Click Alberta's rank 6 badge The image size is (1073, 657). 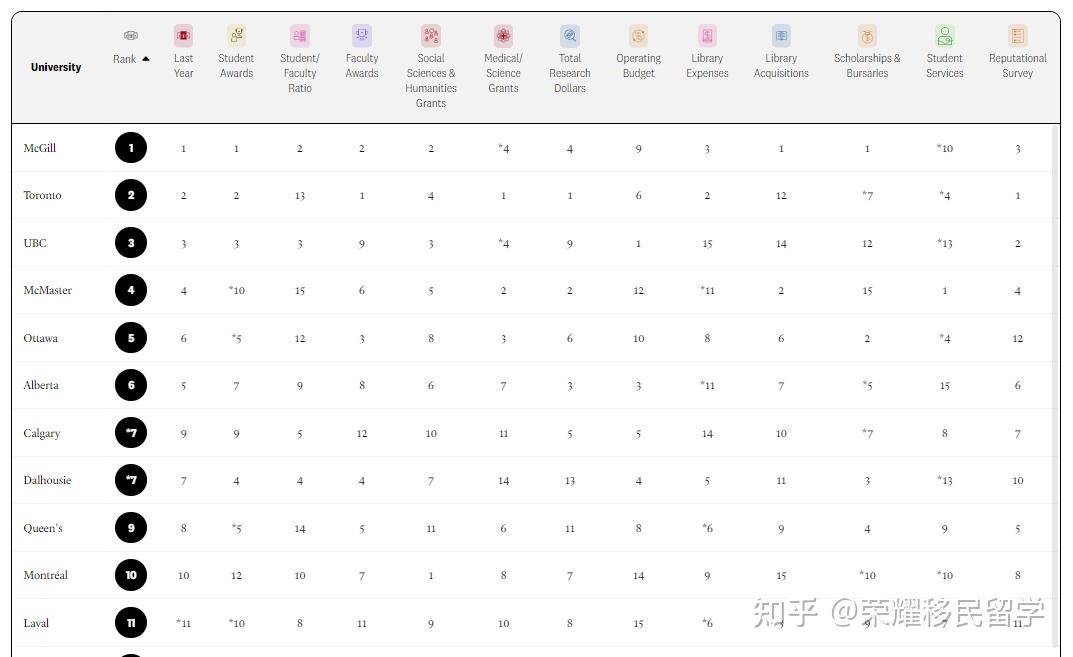[x=131, y=385]
